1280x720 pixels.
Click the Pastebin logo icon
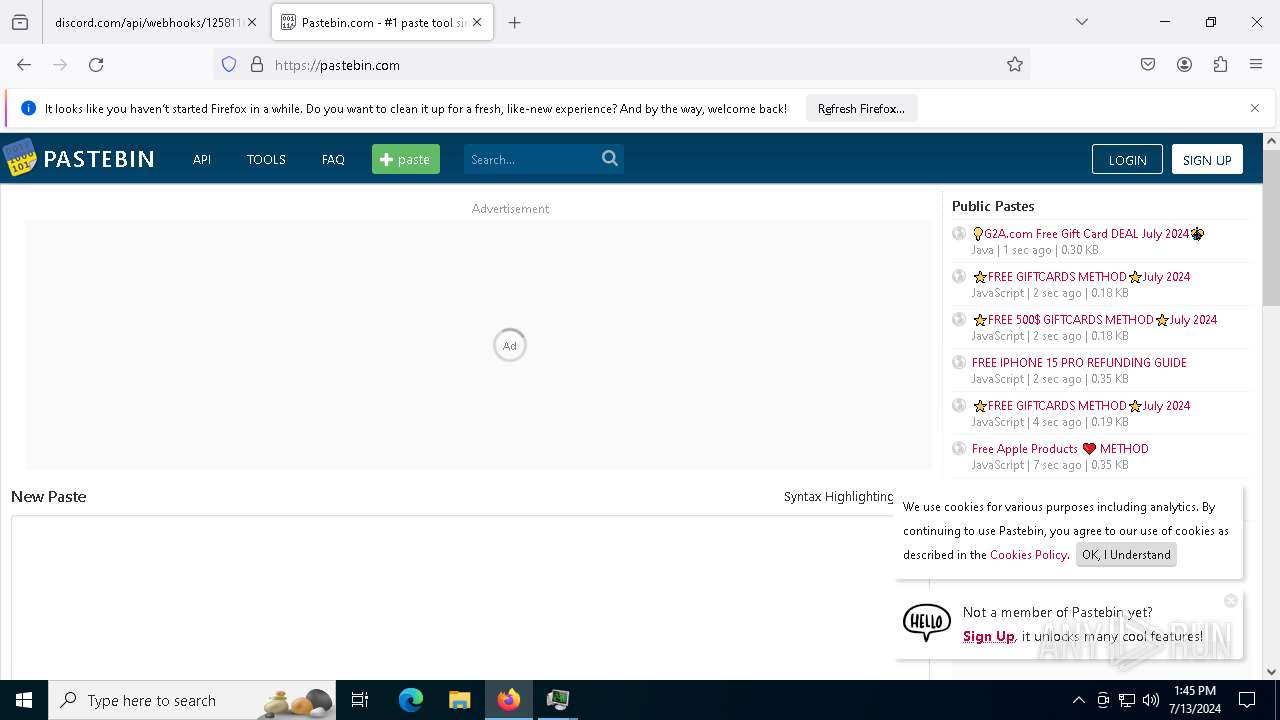(x=19, y=158)
